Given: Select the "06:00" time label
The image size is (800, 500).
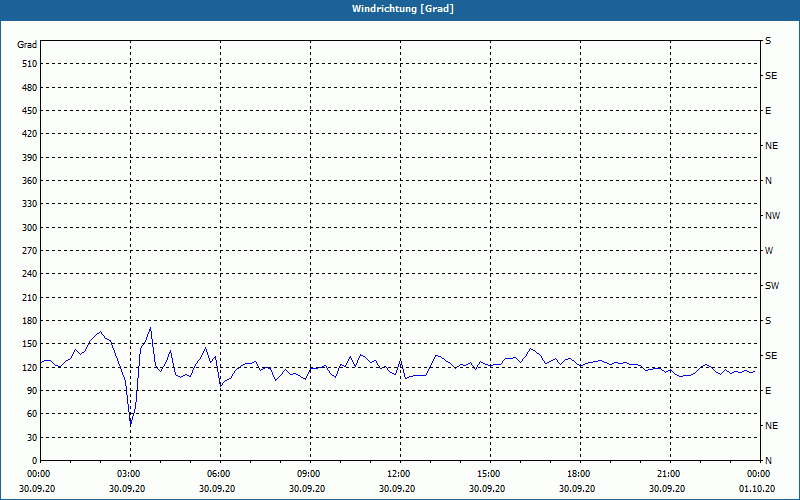Looking at the screenshot, I should (x=218, y=474).
